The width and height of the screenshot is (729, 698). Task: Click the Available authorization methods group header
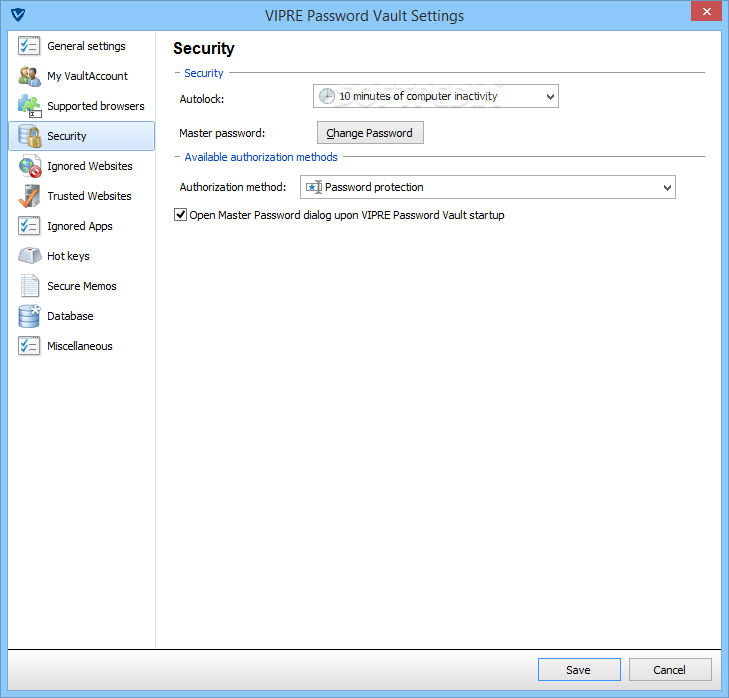(261, 157)
